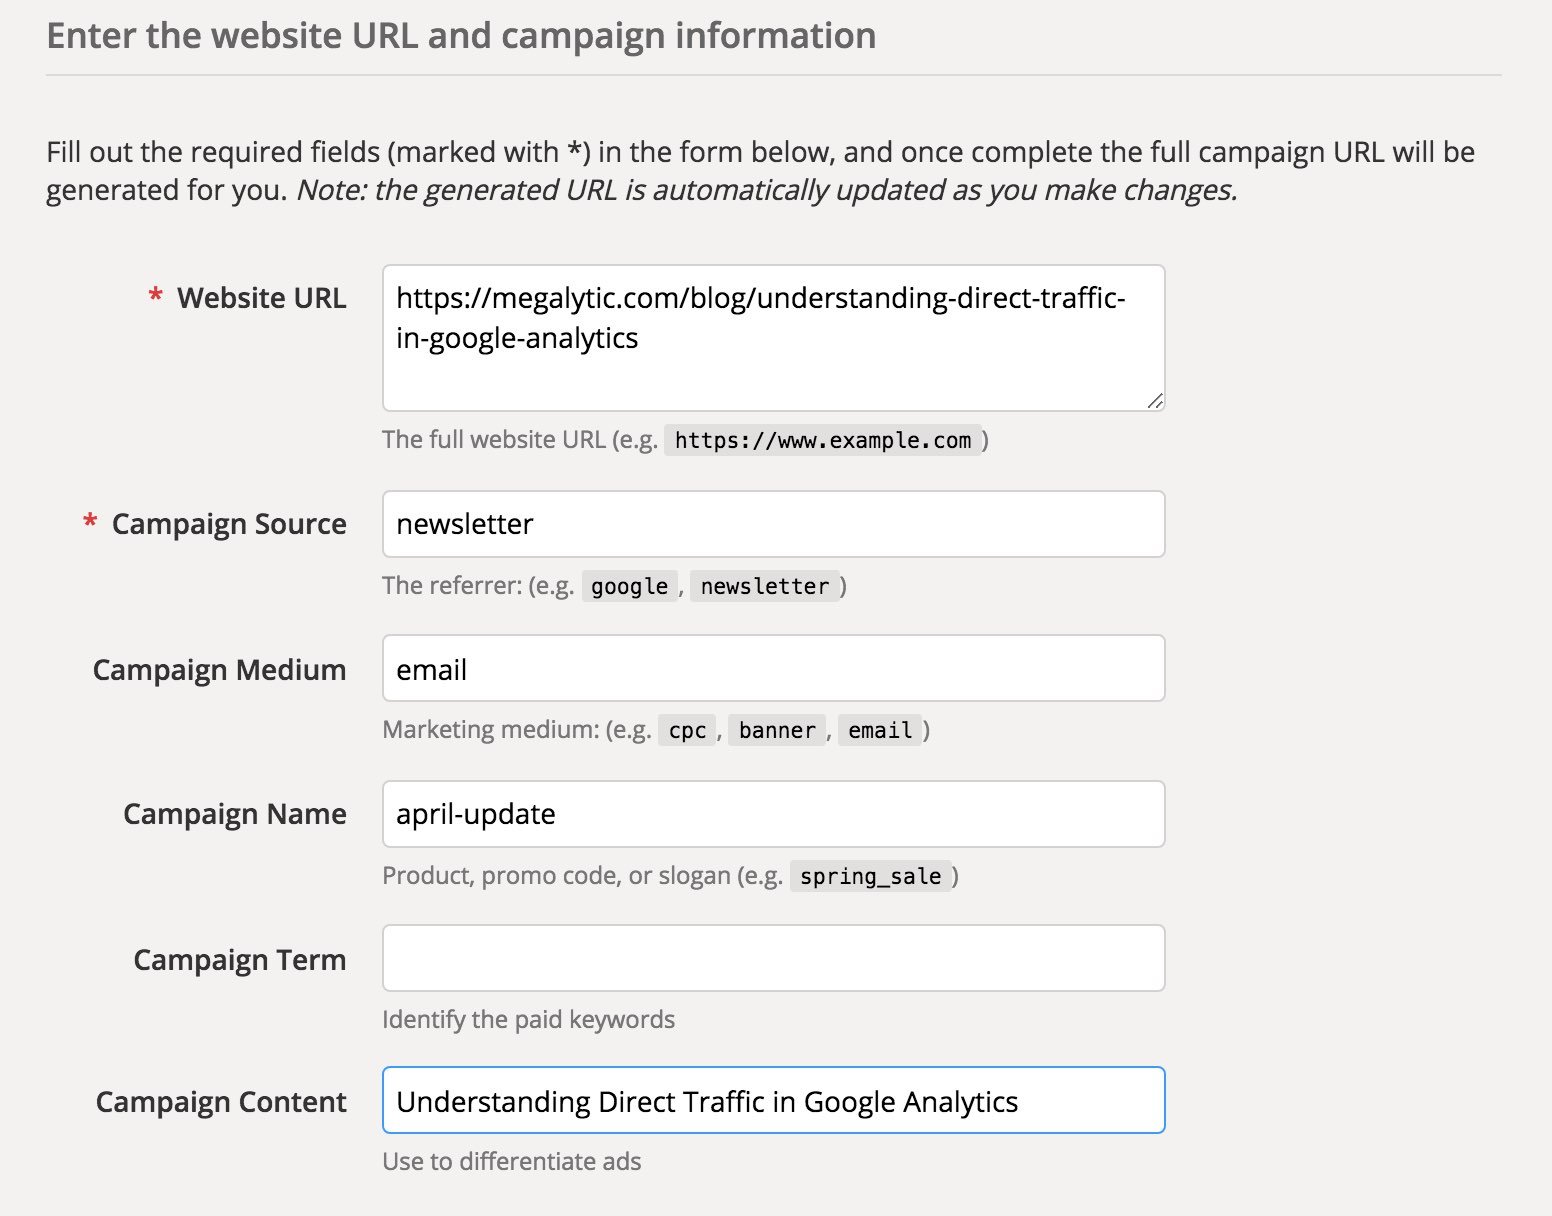Click the email medium example chip
Viewport: 1552px width, 1216px height.
click(x=880, y=731)
